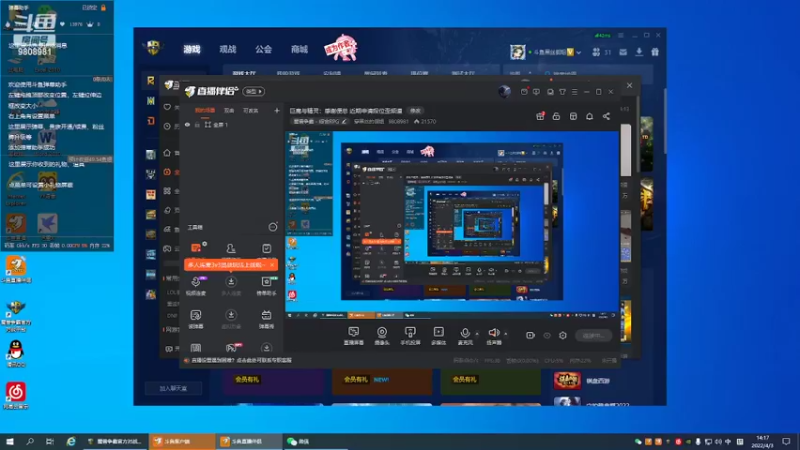Screen dimensions: 800x450
Task: Open the package box icon above preview
Action: pos(573,116)
